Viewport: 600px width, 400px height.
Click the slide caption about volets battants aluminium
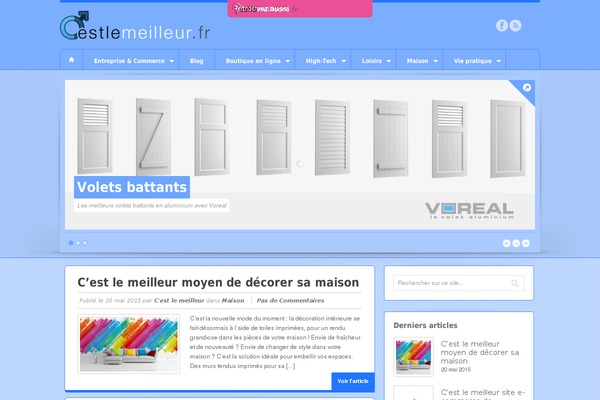tap(152, 206)
